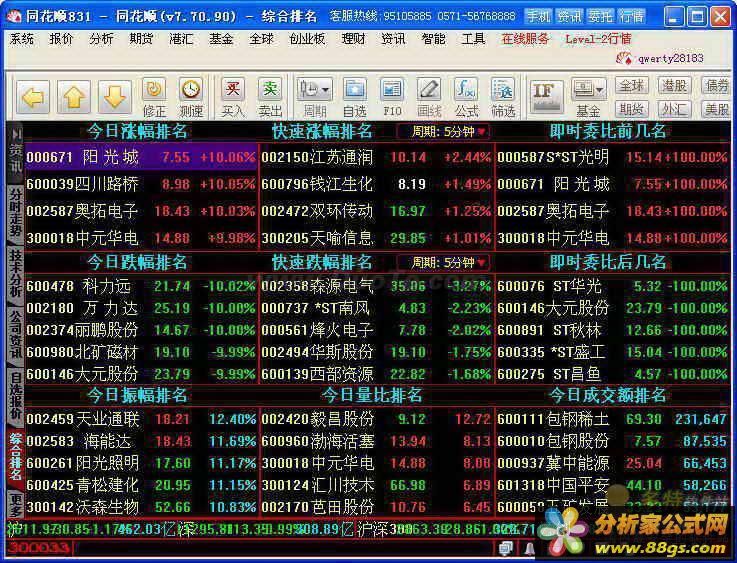Viewport: 737px width, 563px height.
Task: Switch to the 技术分析 sidebar tab
Action: tap(16, 273)
